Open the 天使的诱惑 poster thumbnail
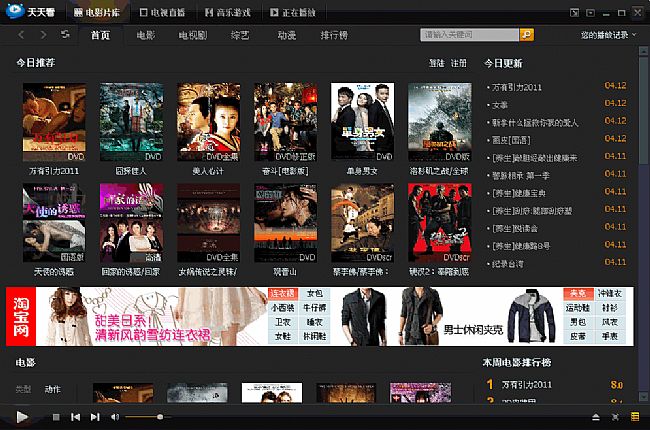Screen dimensions: 650x430 coord(54,223)
